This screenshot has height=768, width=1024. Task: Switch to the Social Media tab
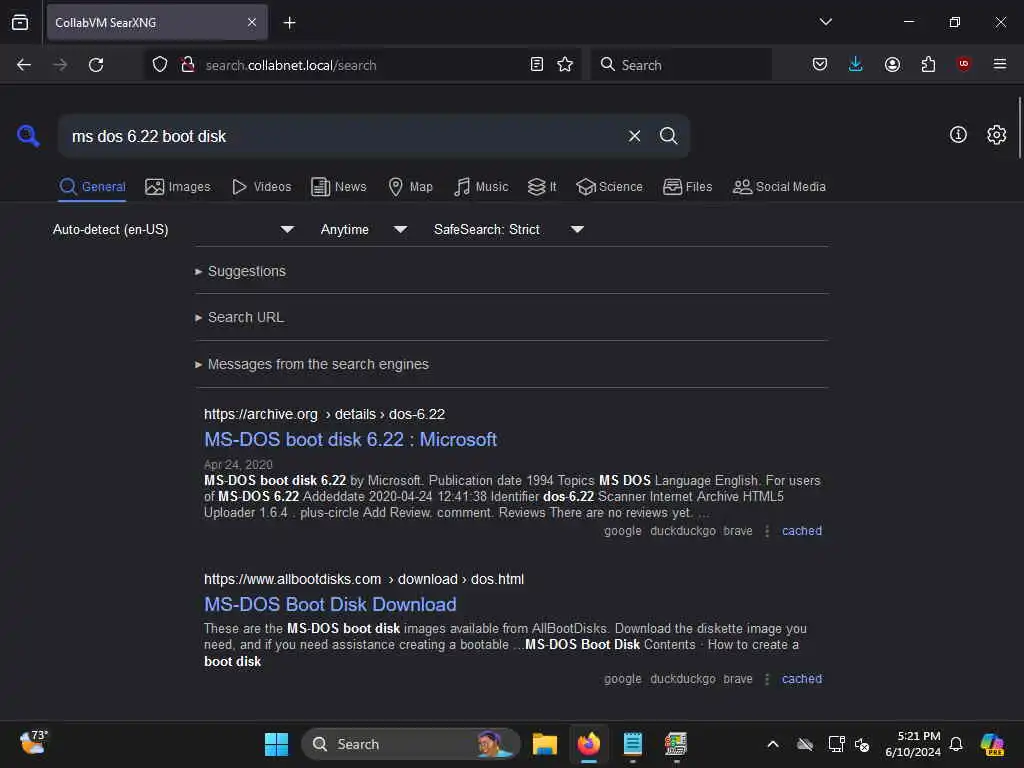(x=779, y=187)
